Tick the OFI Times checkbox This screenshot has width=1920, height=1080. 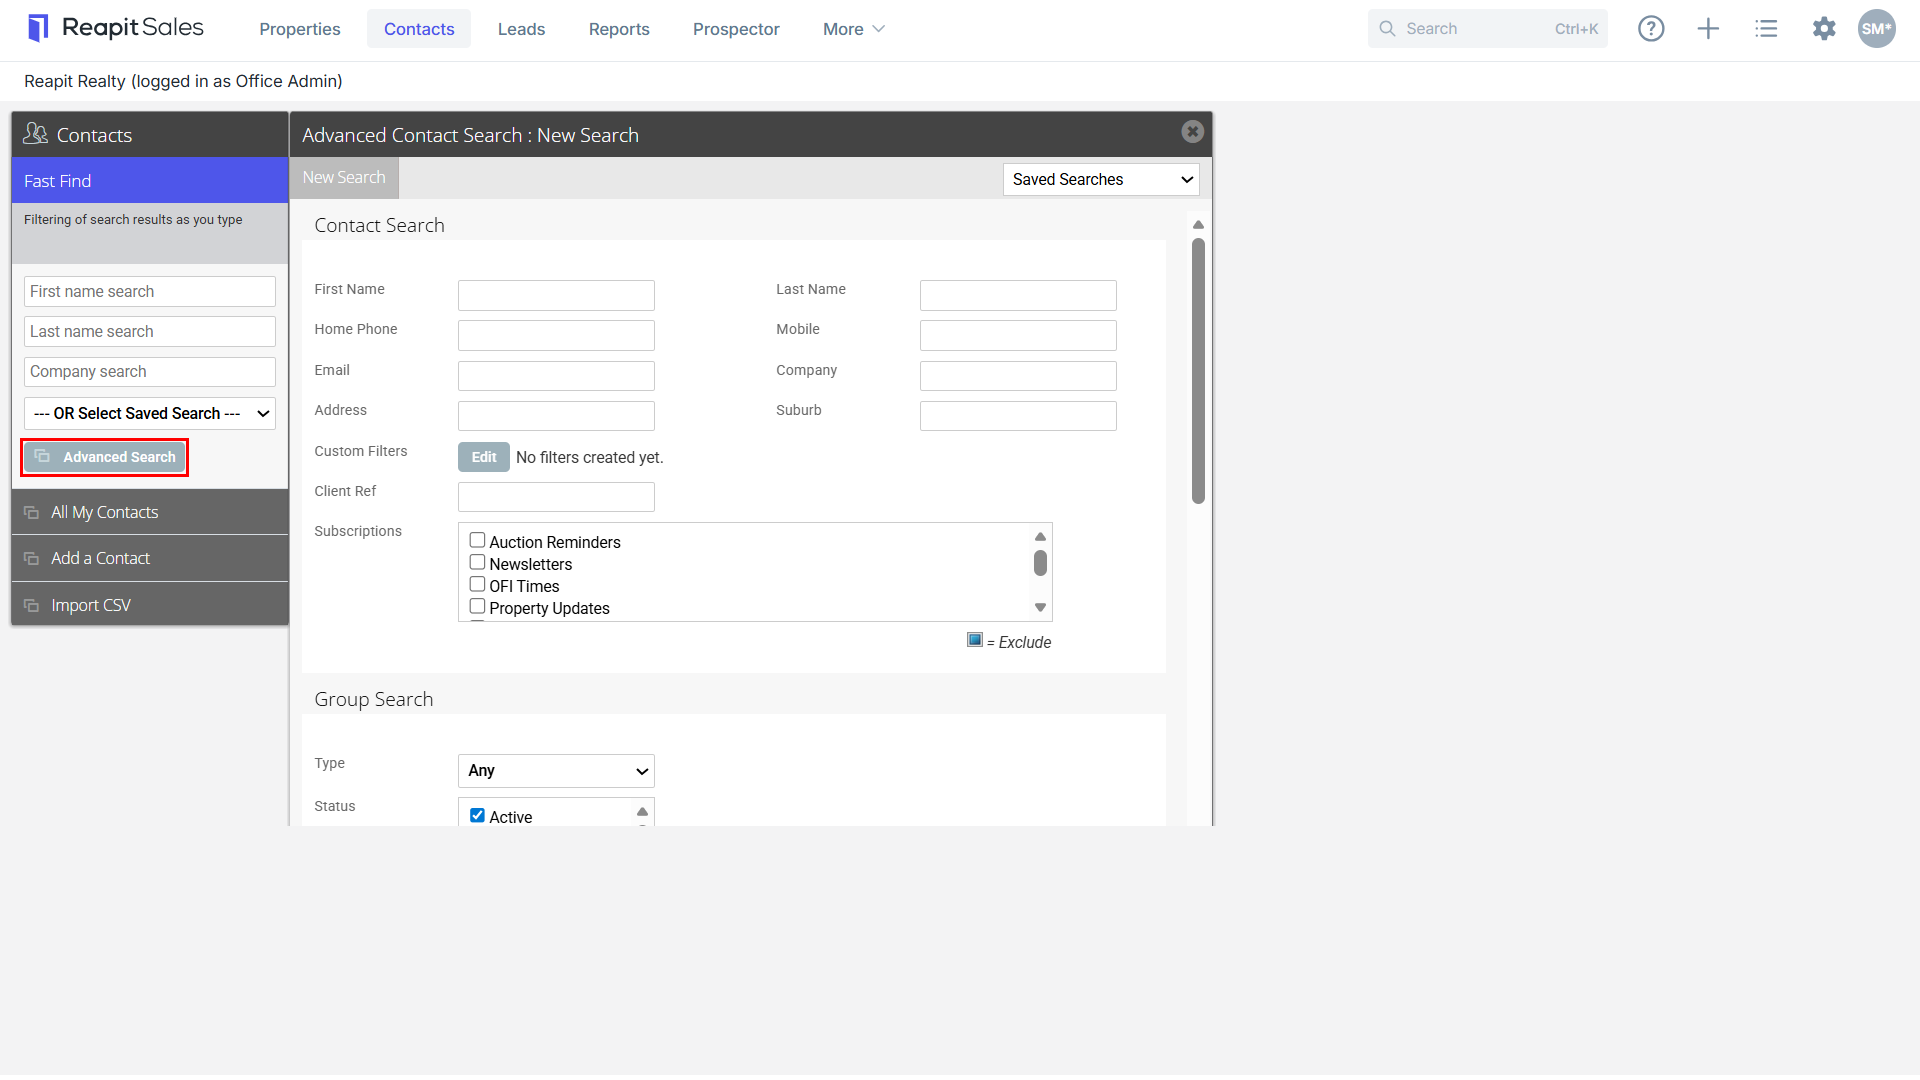[477, 584]
